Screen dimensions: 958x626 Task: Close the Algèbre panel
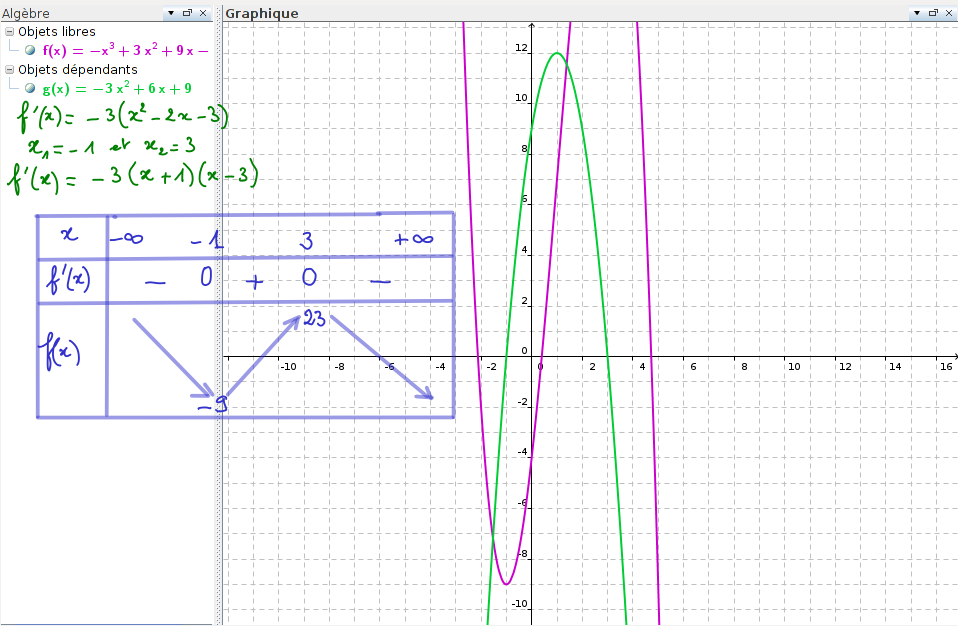(x=203, y=13)
